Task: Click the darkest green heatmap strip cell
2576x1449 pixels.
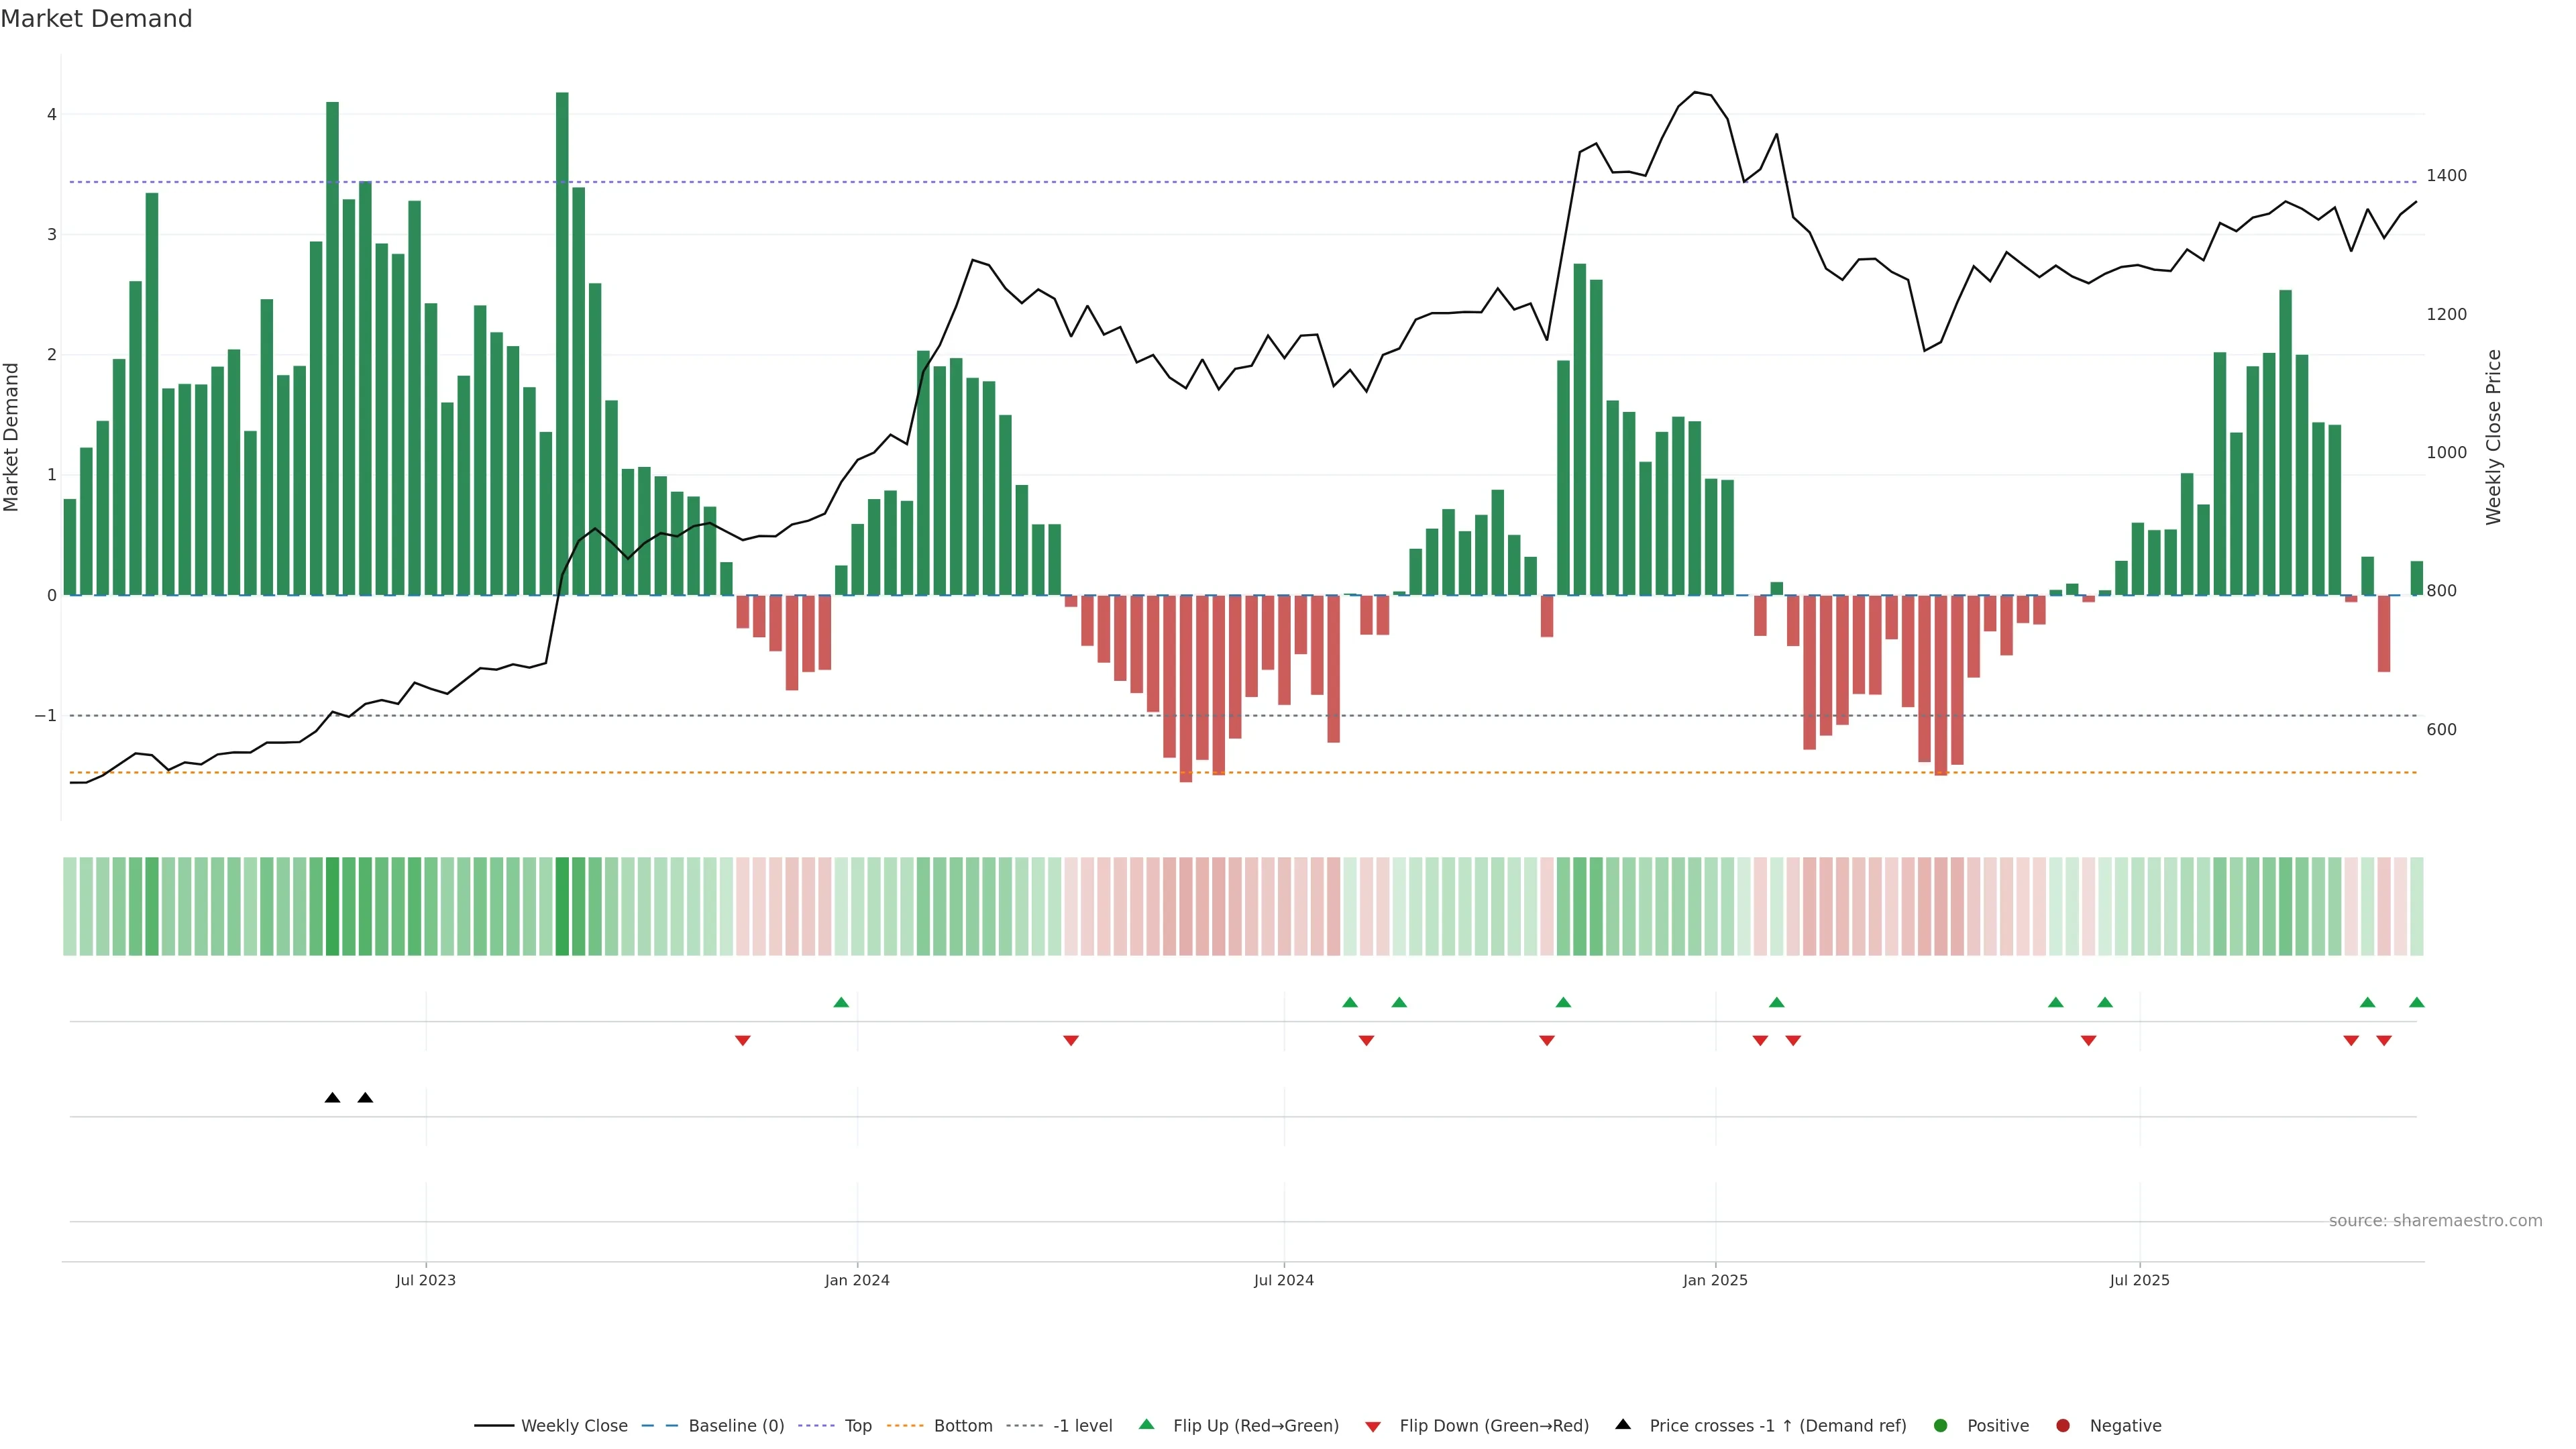Action: pyautogui.click(x=562, y=906)
